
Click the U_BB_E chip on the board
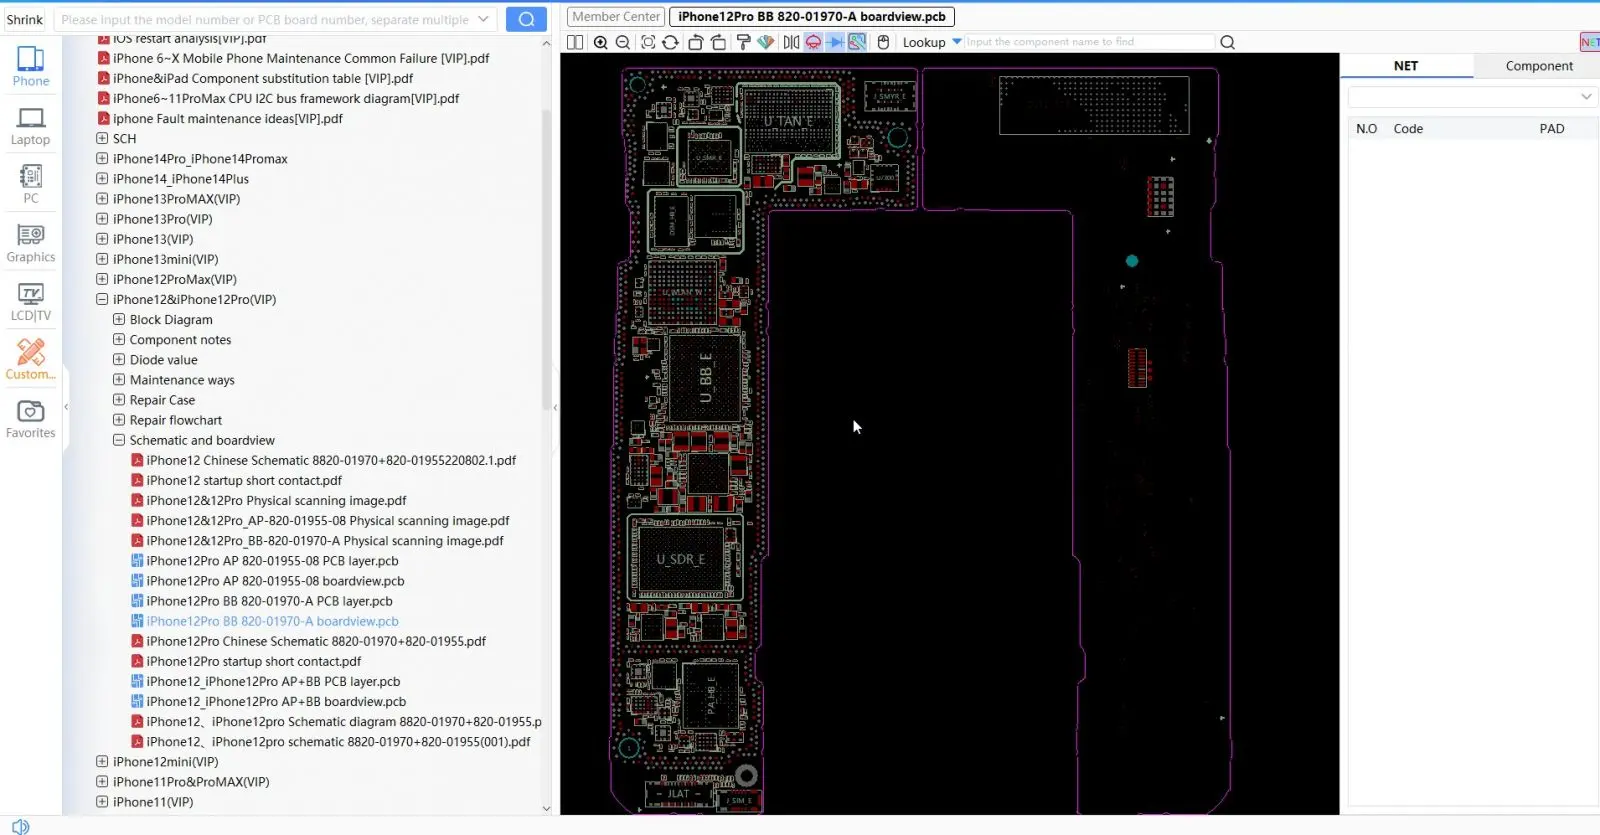point(706,378)
